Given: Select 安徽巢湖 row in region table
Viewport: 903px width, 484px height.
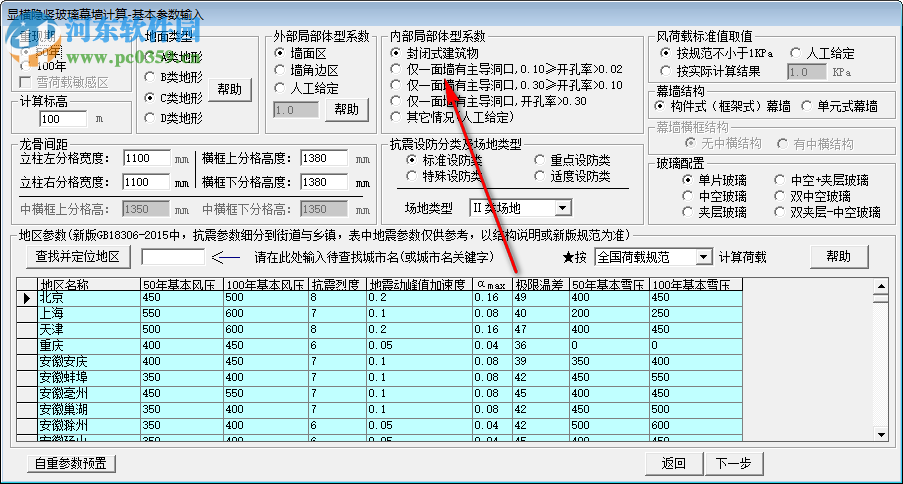Looking at the screenshot, I should (379, 410).
